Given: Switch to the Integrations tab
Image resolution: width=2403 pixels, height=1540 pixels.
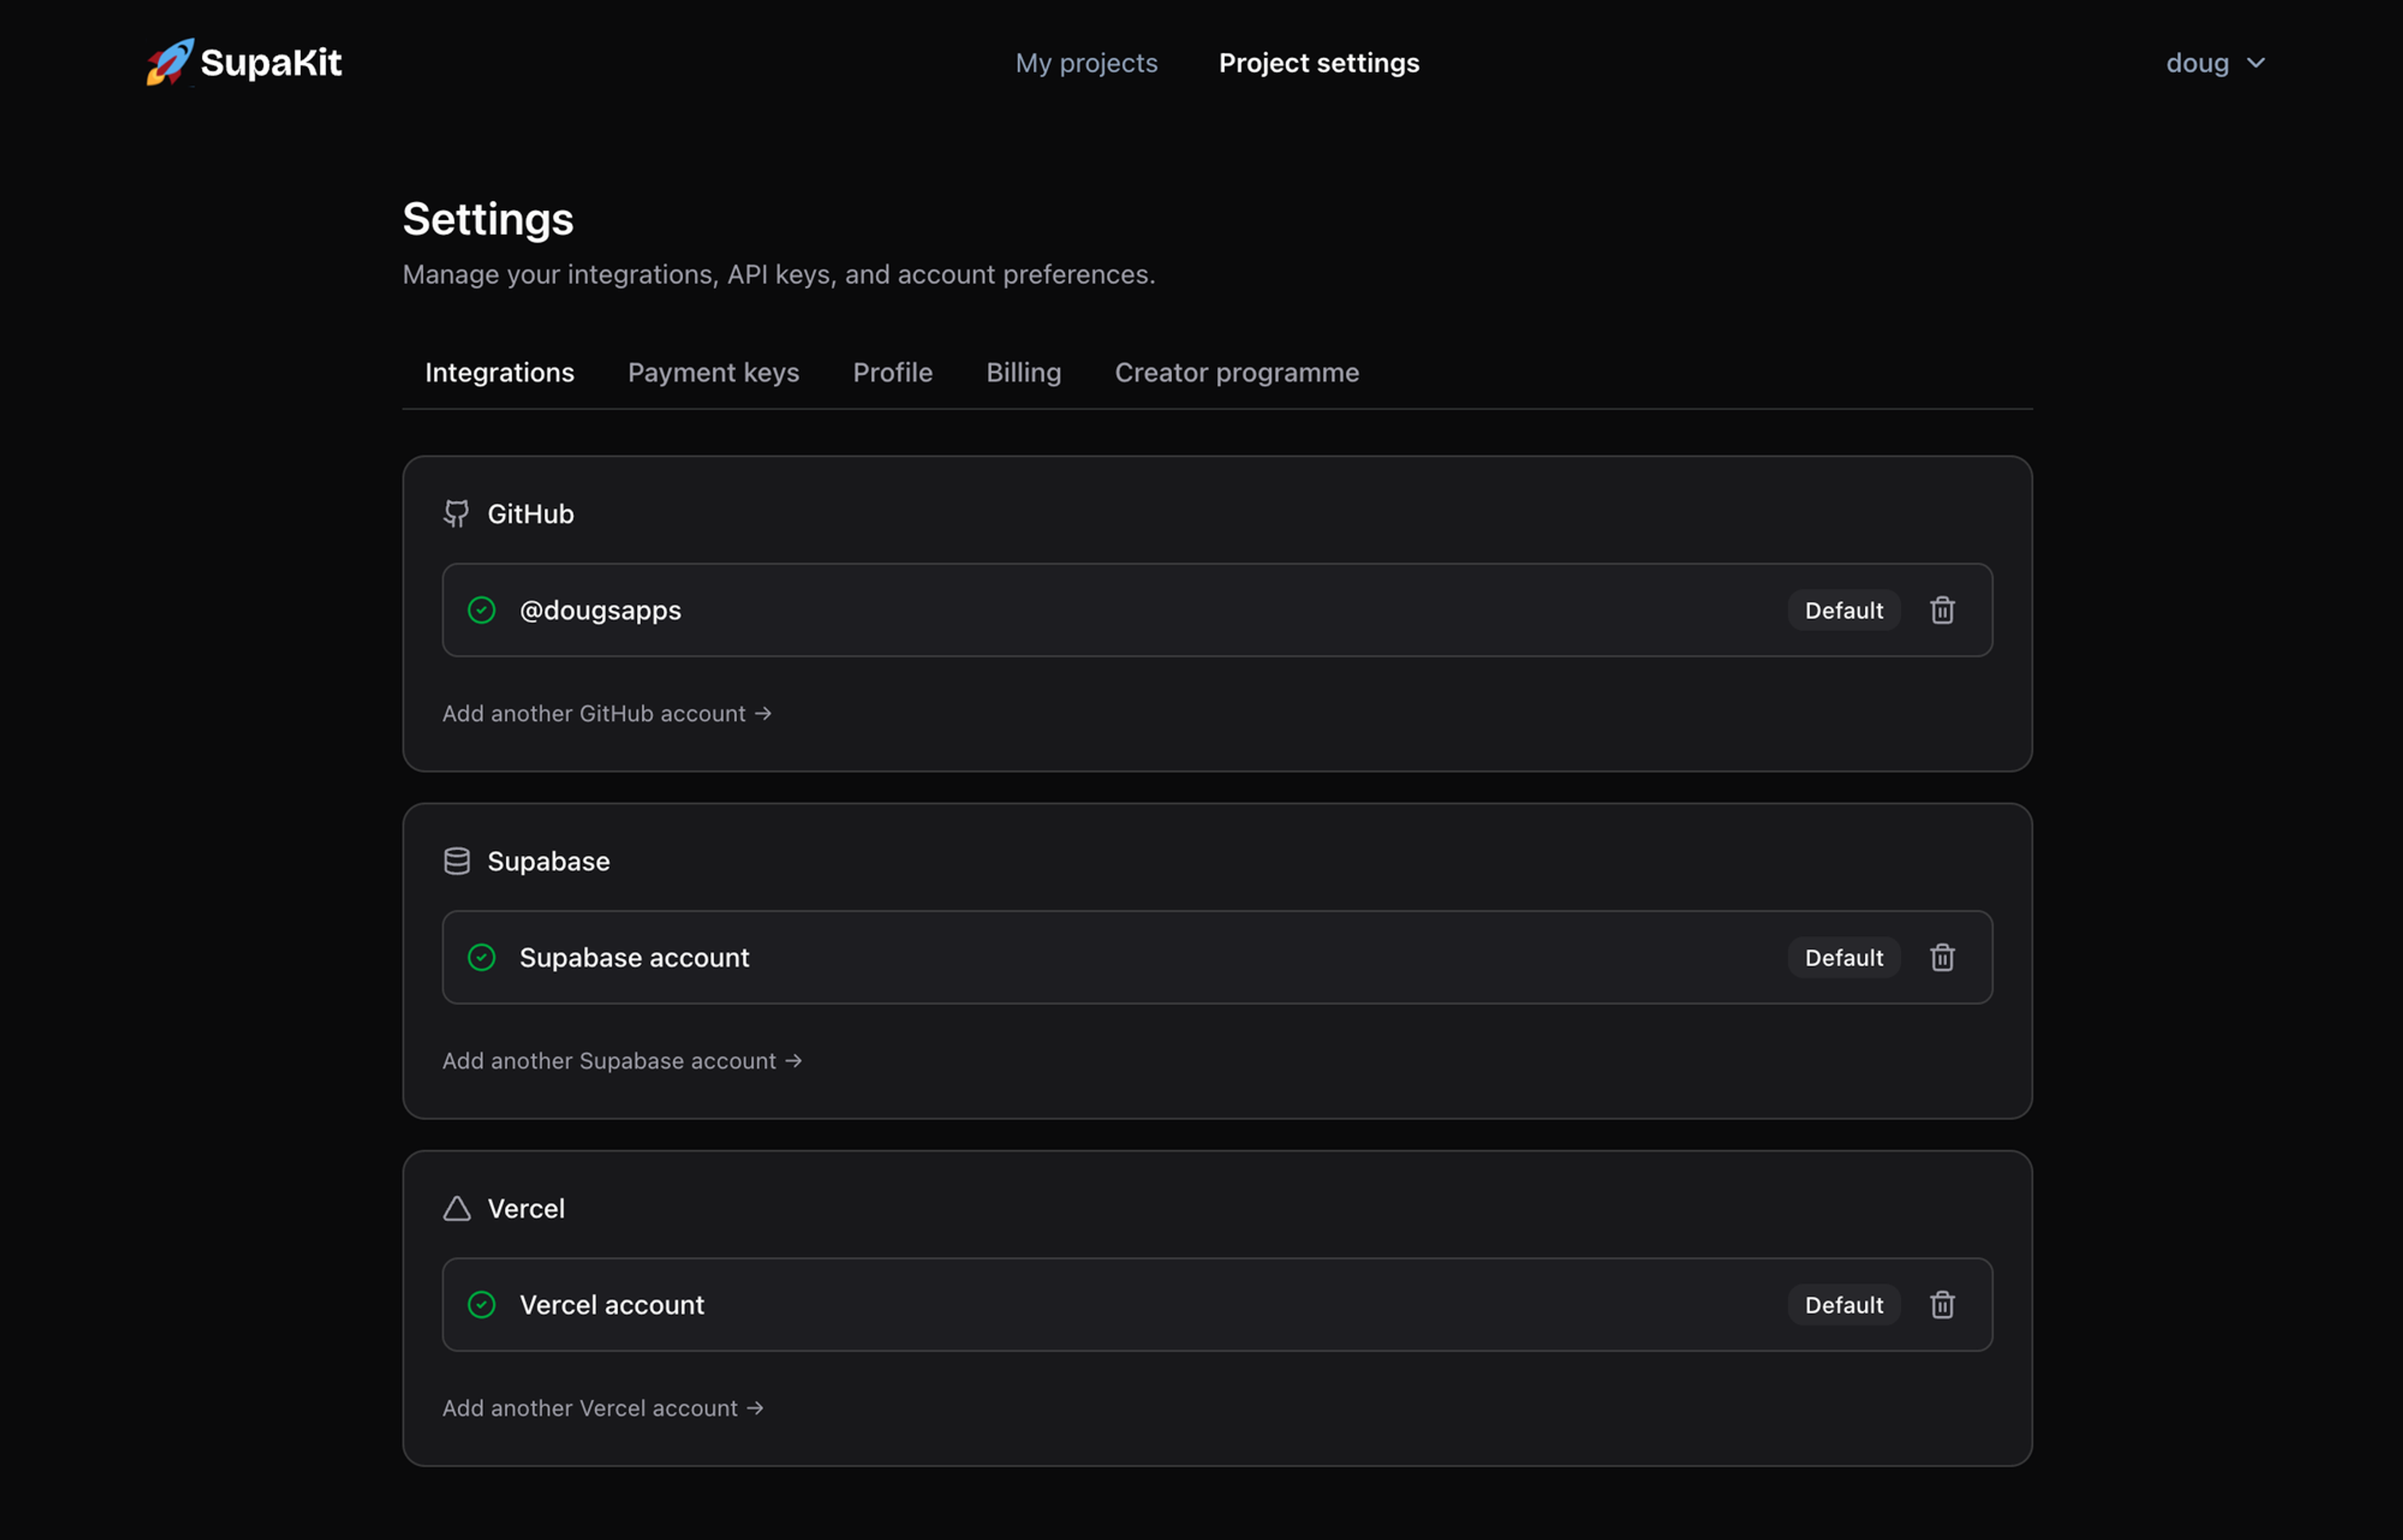Looking at the screenshot, I should [x=500, y=372].
